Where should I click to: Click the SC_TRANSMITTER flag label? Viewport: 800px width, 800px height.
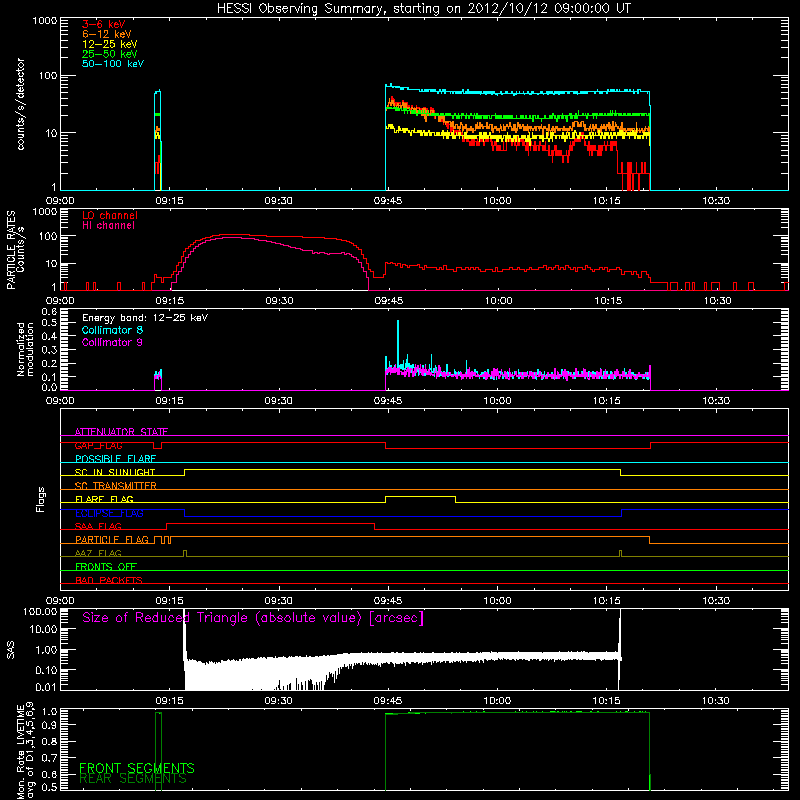(116, 486)
